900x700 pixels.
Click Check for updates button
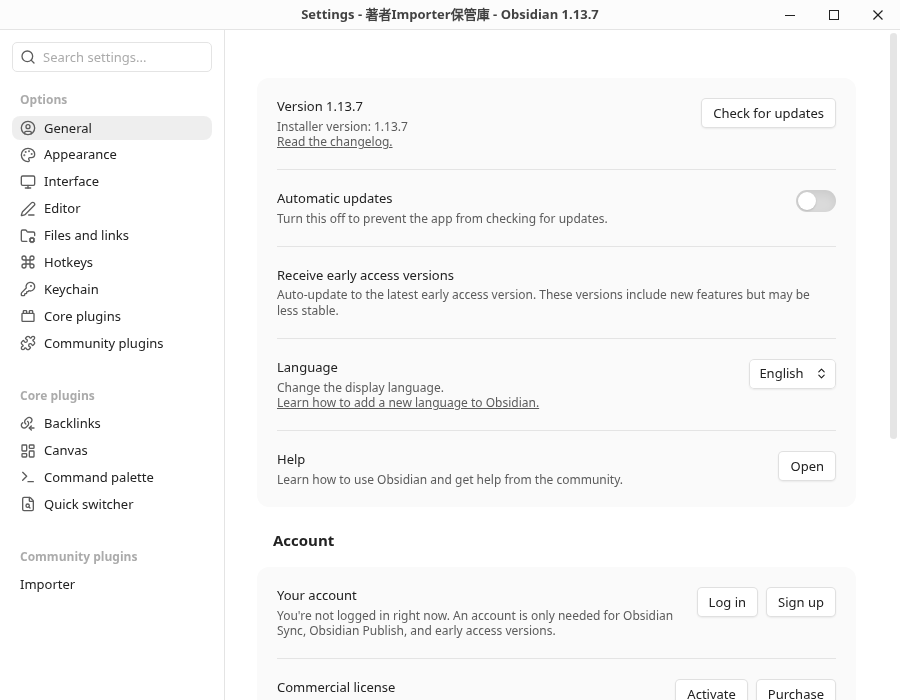pos(768,114)
